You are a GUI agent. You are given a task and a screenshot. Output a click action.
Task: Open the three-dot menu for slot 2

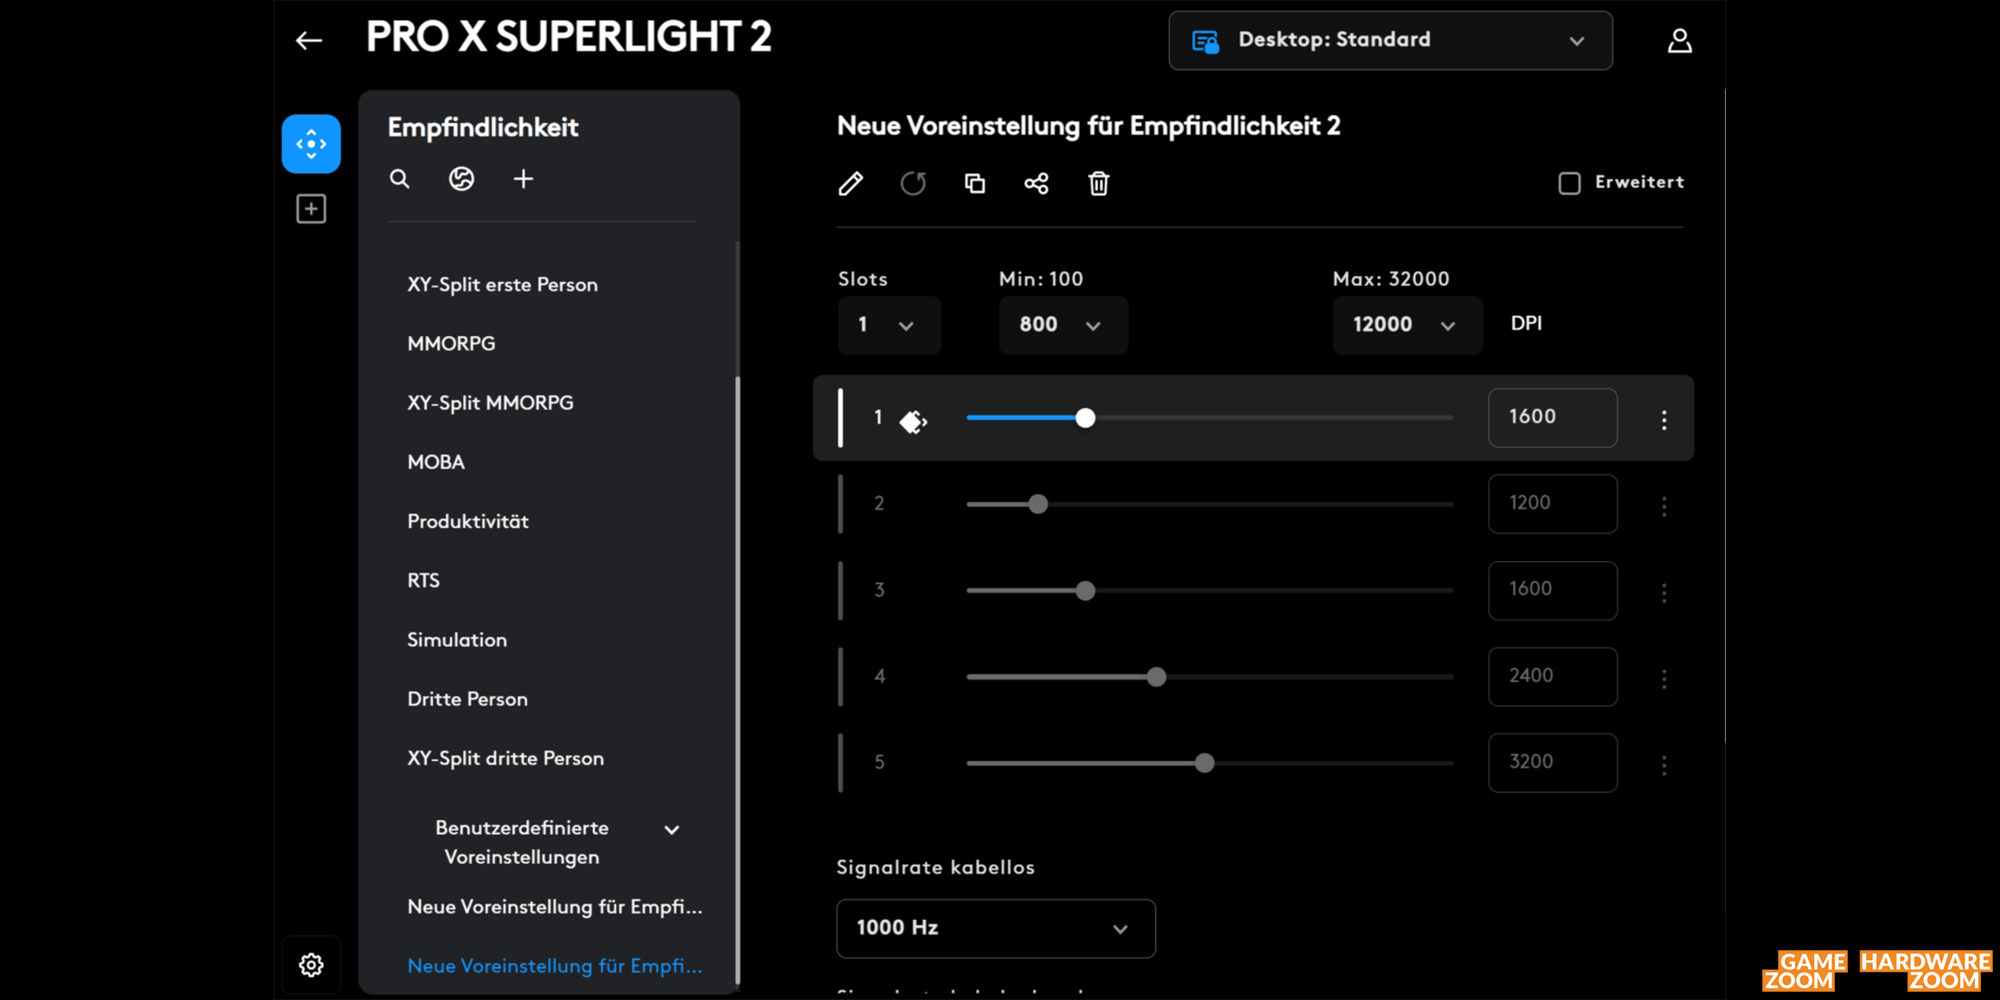pos(1664,506)
